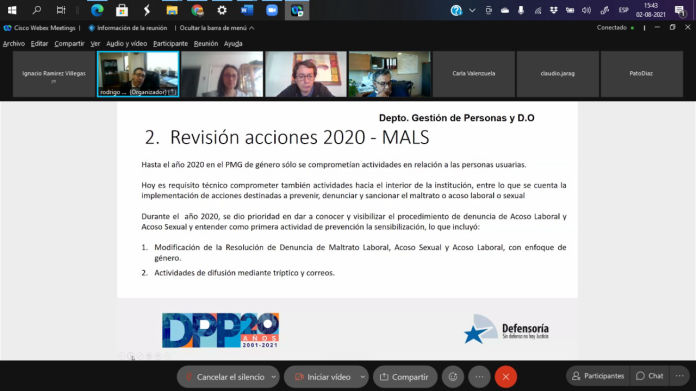Image resolution: width=696 pixels, height=391 pixels.
Task: Click the volume speaker tray icon
Action: (x=586, y=10)
